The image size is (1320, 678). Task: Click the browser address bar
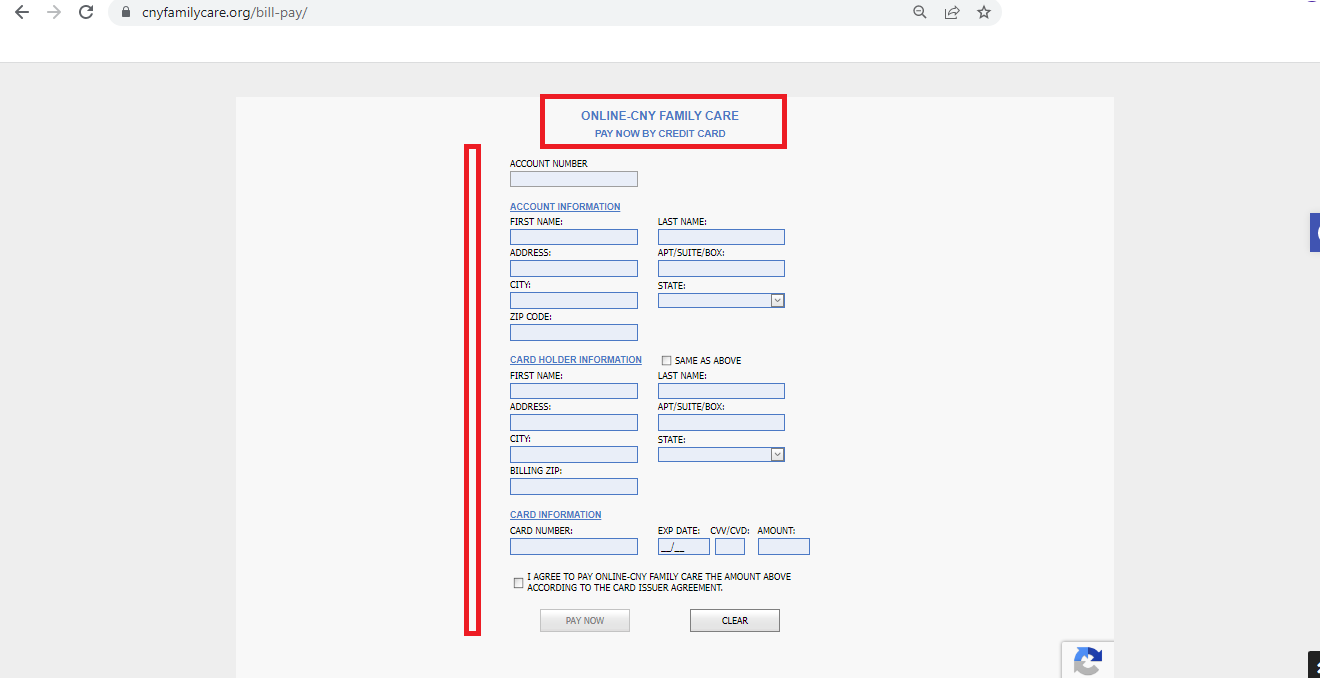(x=400, y=13)
